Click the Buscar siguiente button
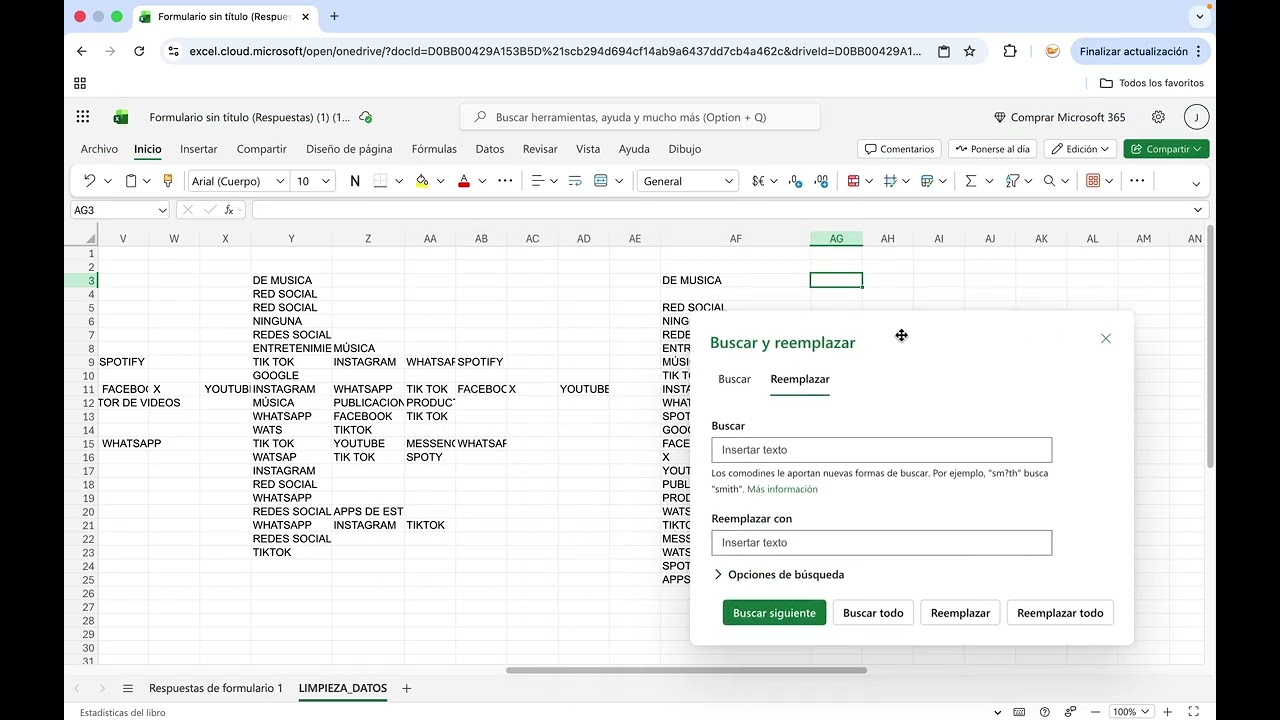Screen dimensions: 1280x720 pyautogui.click(x=774, y=613)
